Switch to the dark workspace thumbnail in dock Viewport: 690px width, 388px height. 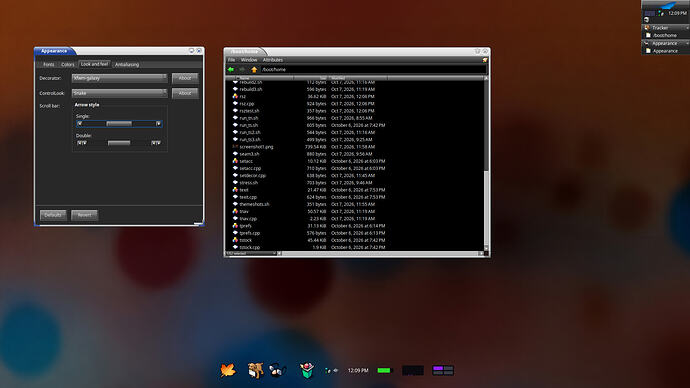[x=413, y=370]
